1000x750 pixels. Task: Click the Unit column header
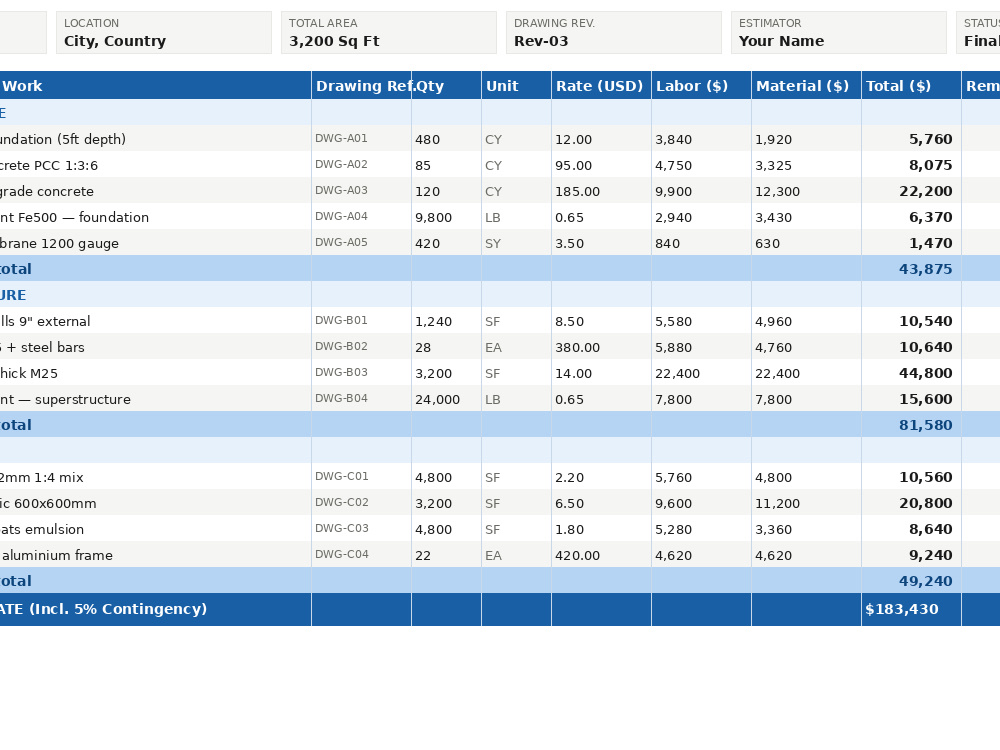point(516,85)
